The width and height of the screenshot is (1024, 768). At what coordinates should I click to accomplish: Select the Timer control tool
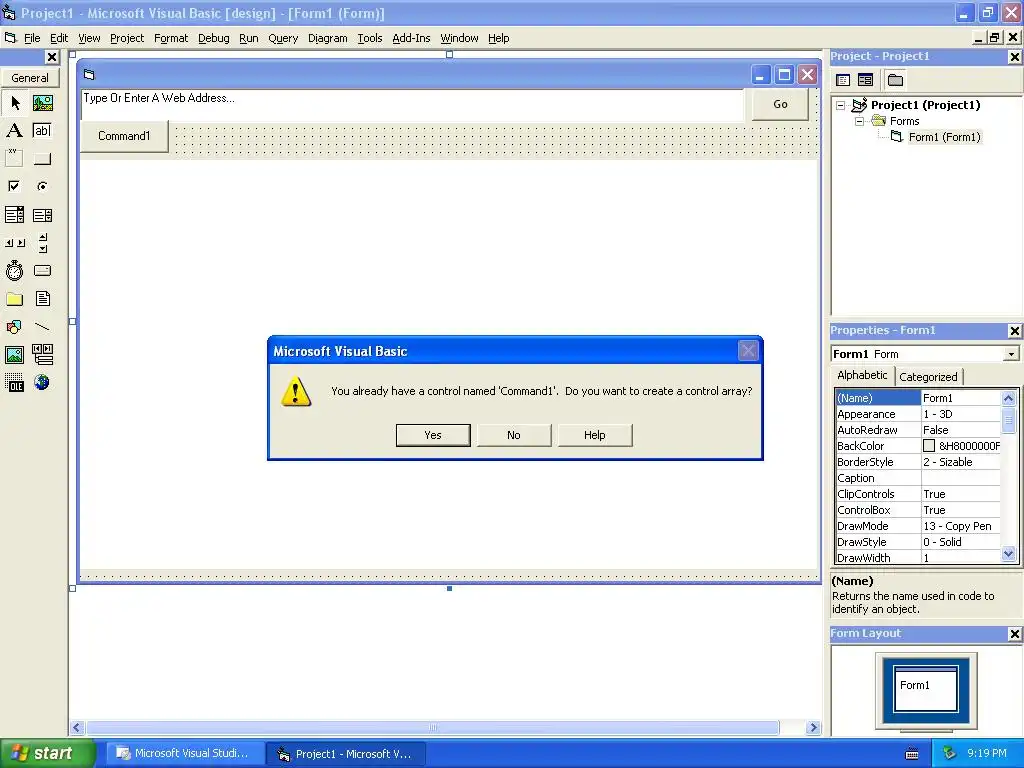pos(15,270)
